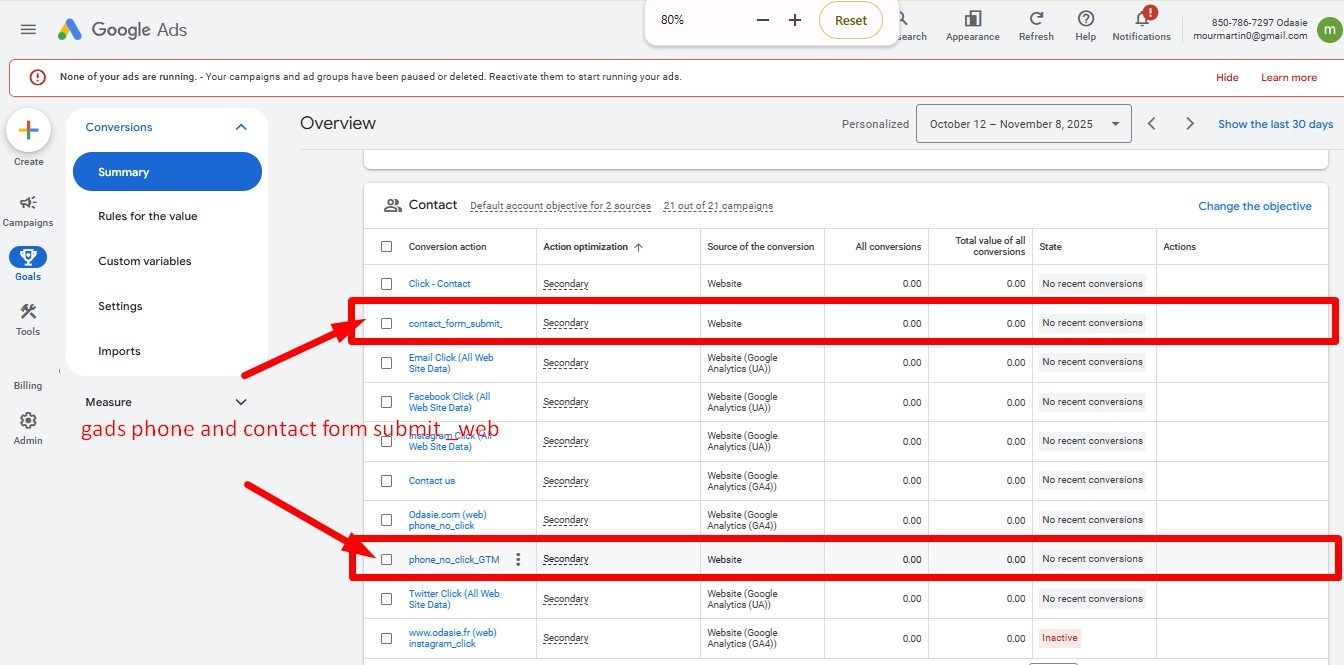1344x665 pixels.
Task: Click the Google Ads logo
Action: [122, 29]
